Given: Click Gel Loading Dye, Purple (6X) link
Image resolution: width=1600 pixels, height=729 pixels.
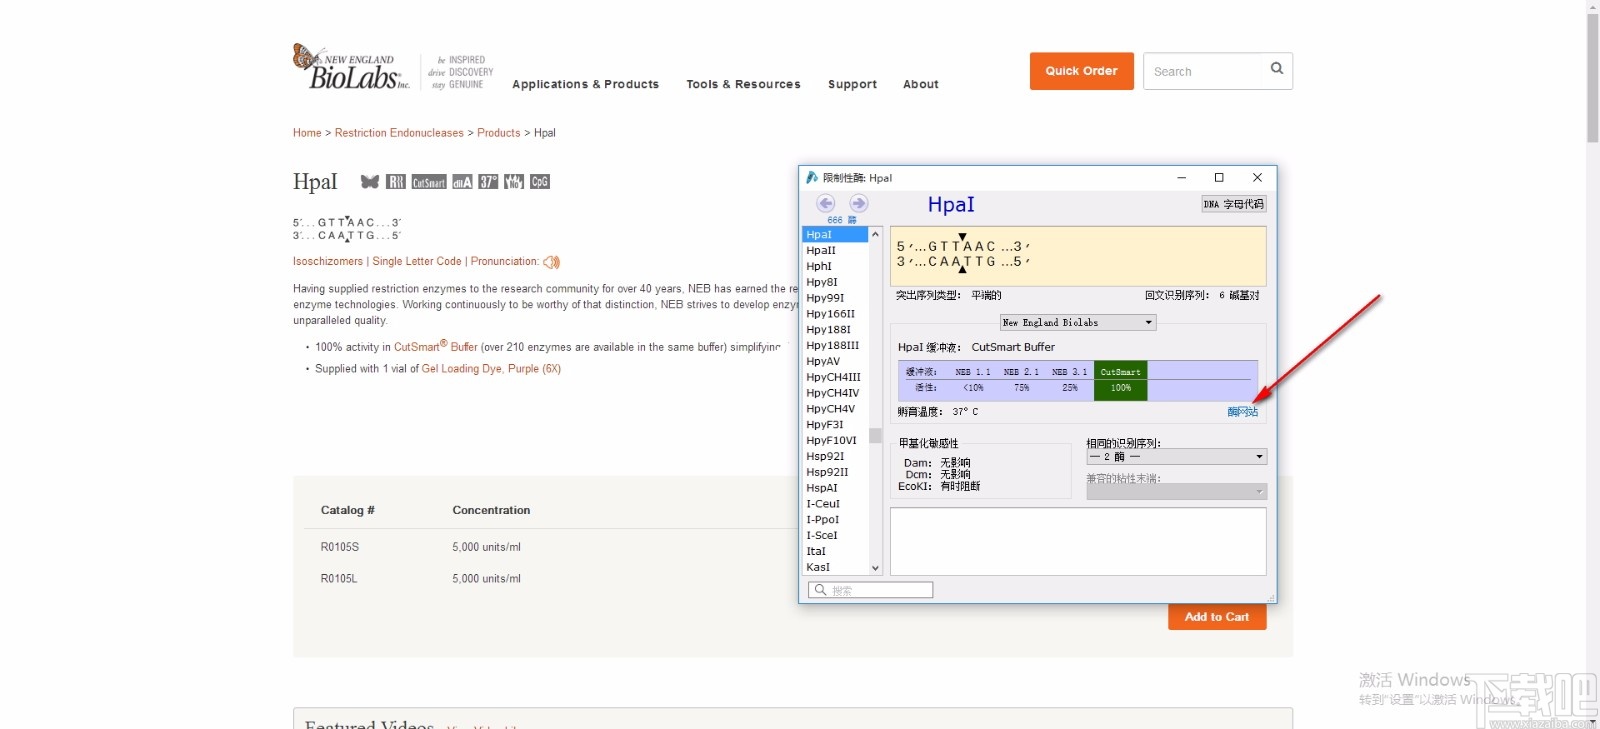Looking at the screenshot, I should point(491,369).
